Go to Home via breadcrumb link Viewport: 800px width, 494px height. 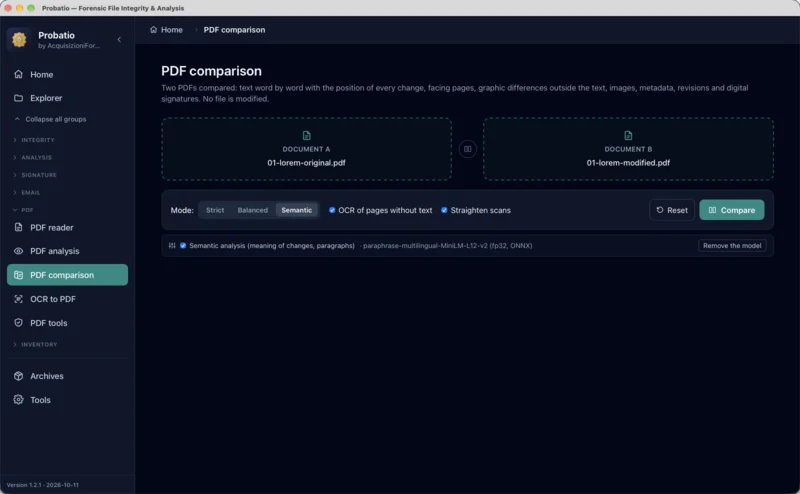pos(166,30)
